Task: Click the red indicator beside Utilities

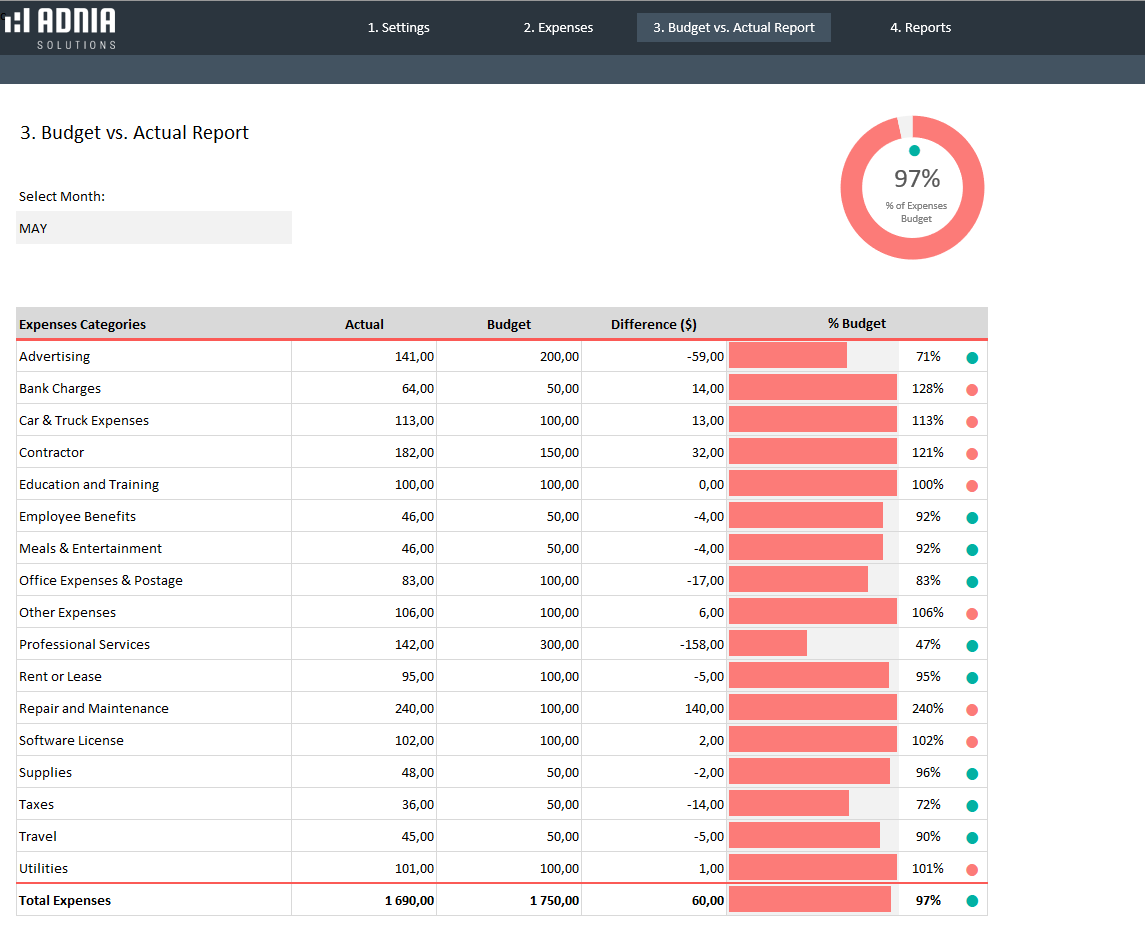Action: pyautogui.click(x=971, y=868)
